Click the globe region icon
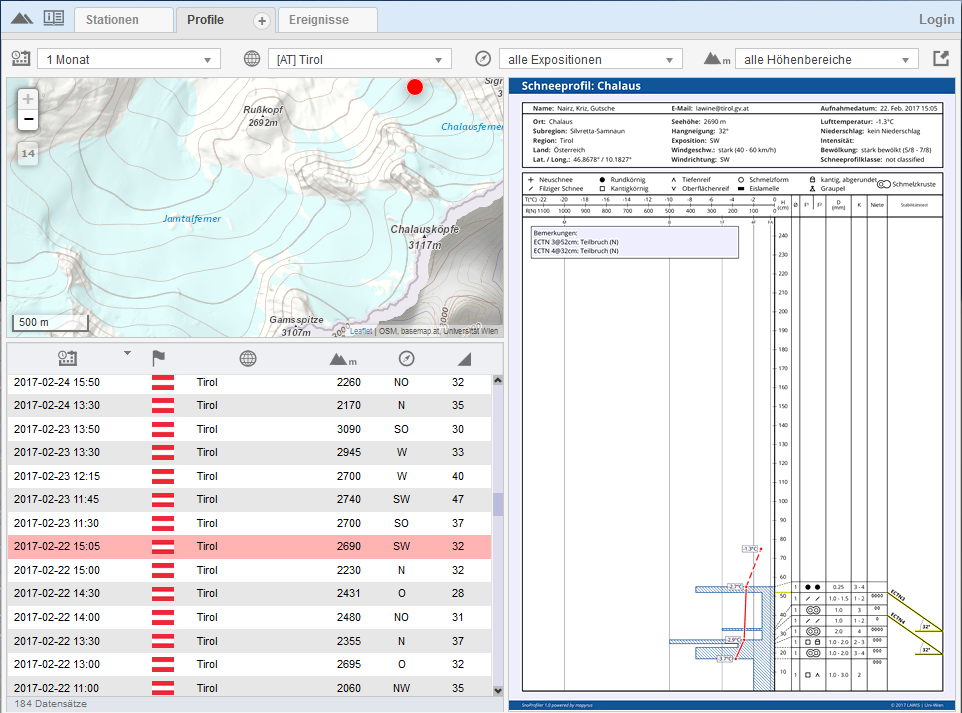 [x=252, y=59]
